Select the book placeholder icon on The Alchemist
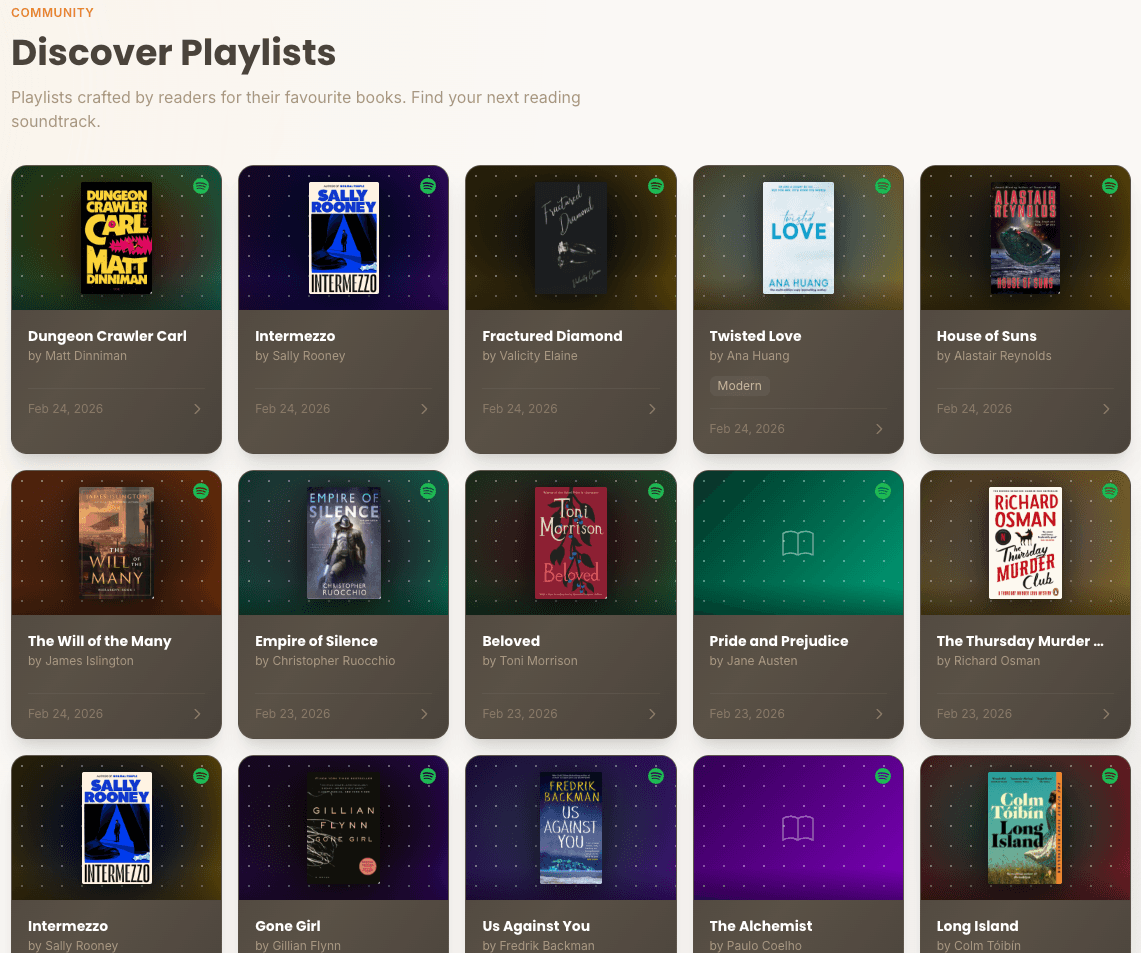Image resolution: width=1141 pixels, height=953 pixels. click(798, 828)
